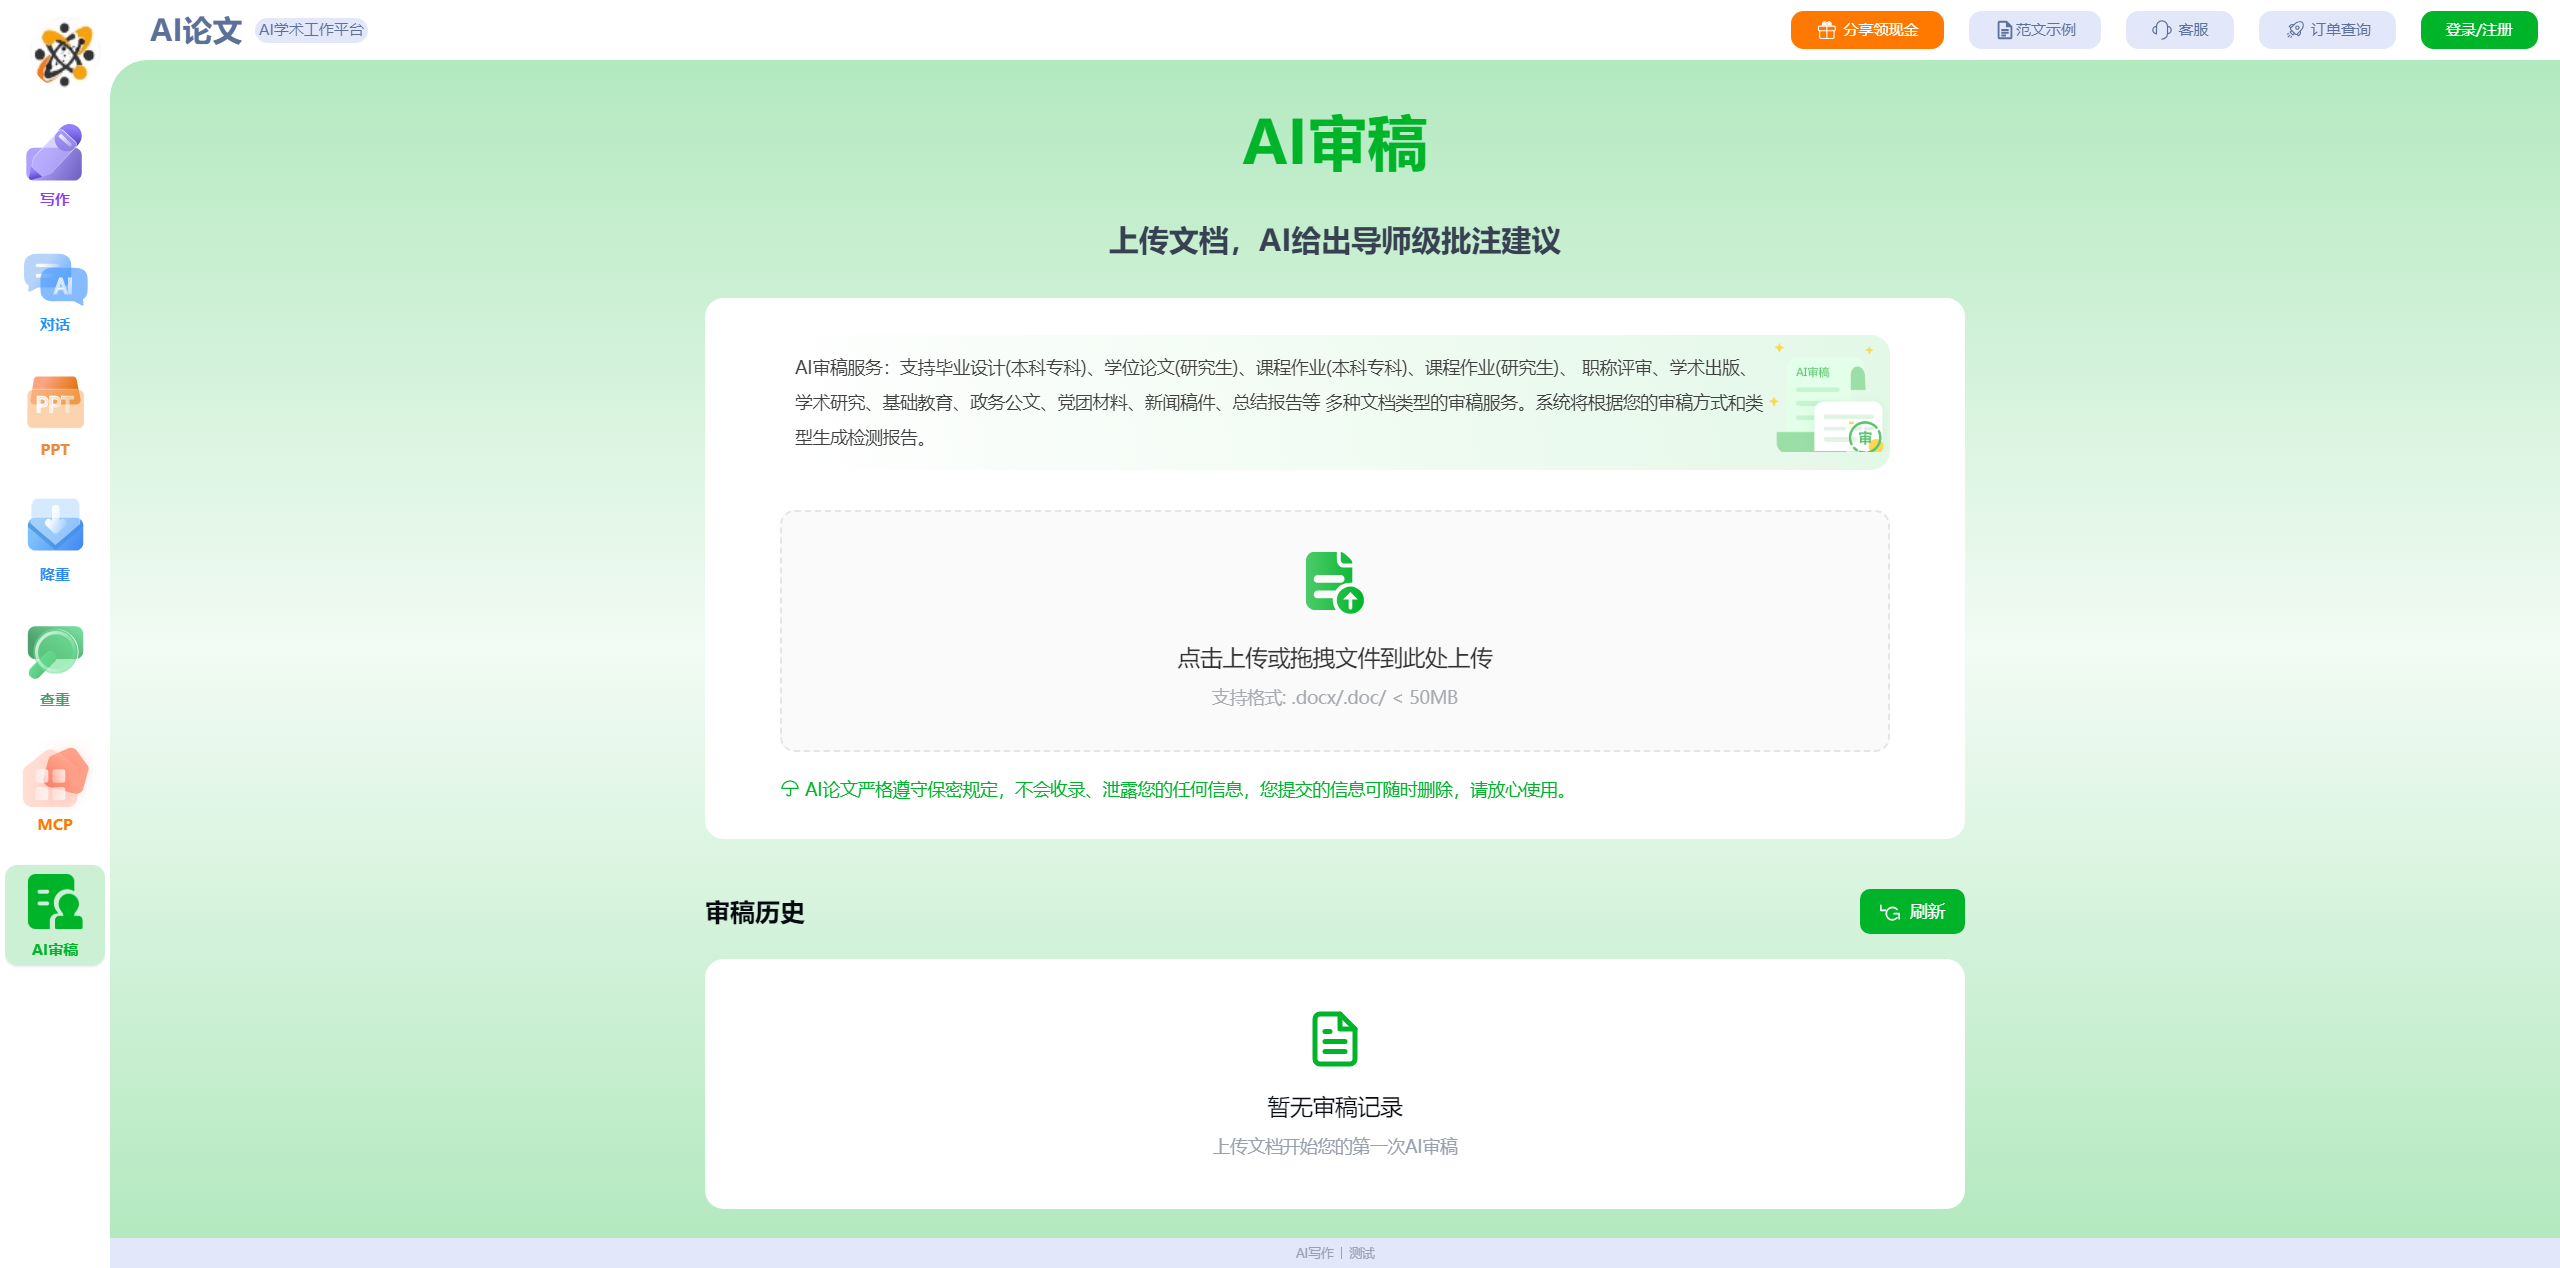Click the confidentiality notice umbrella icon

(789, 789)
